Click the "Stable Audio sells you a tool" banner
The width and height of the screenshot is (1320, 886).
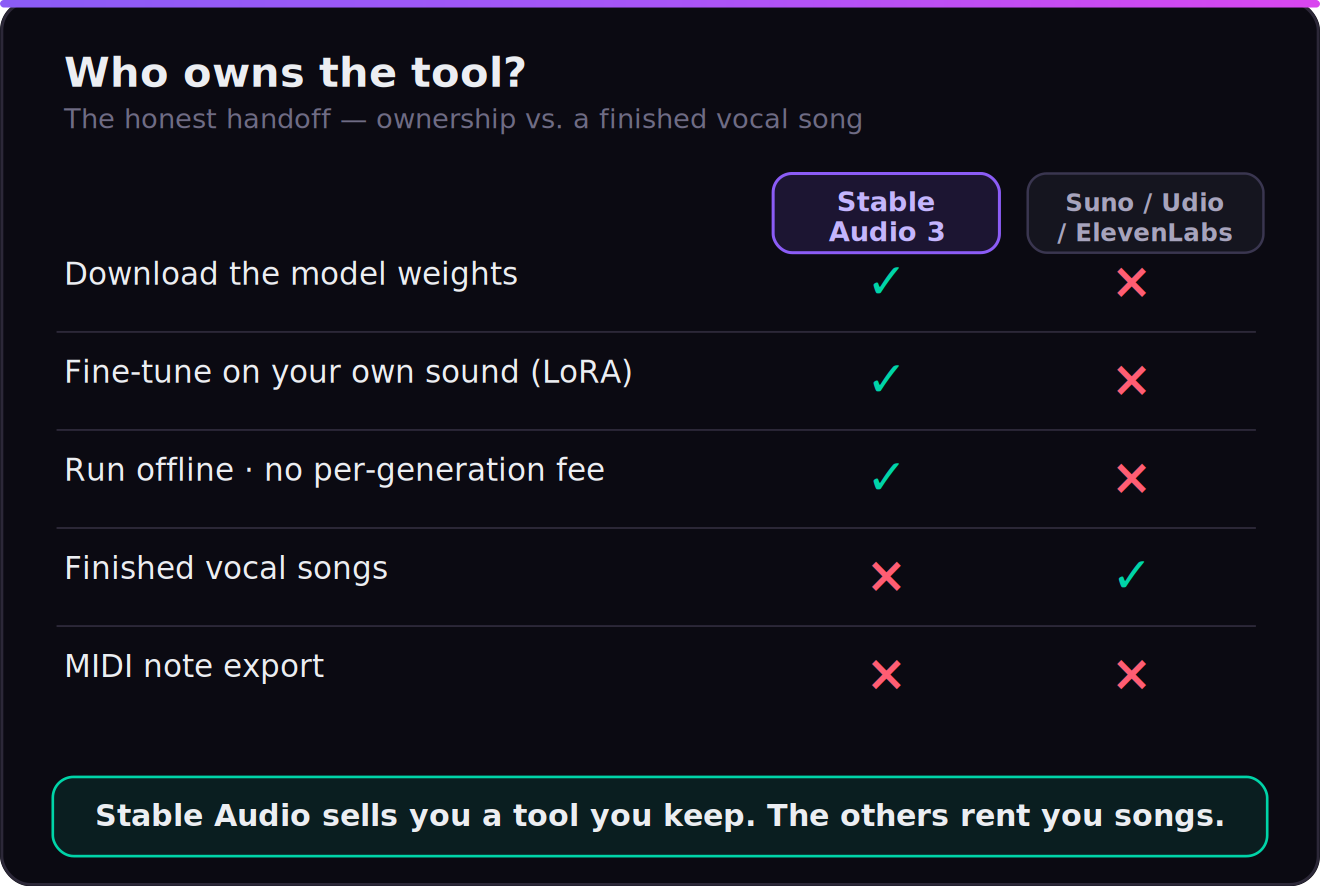pos(660,816)
